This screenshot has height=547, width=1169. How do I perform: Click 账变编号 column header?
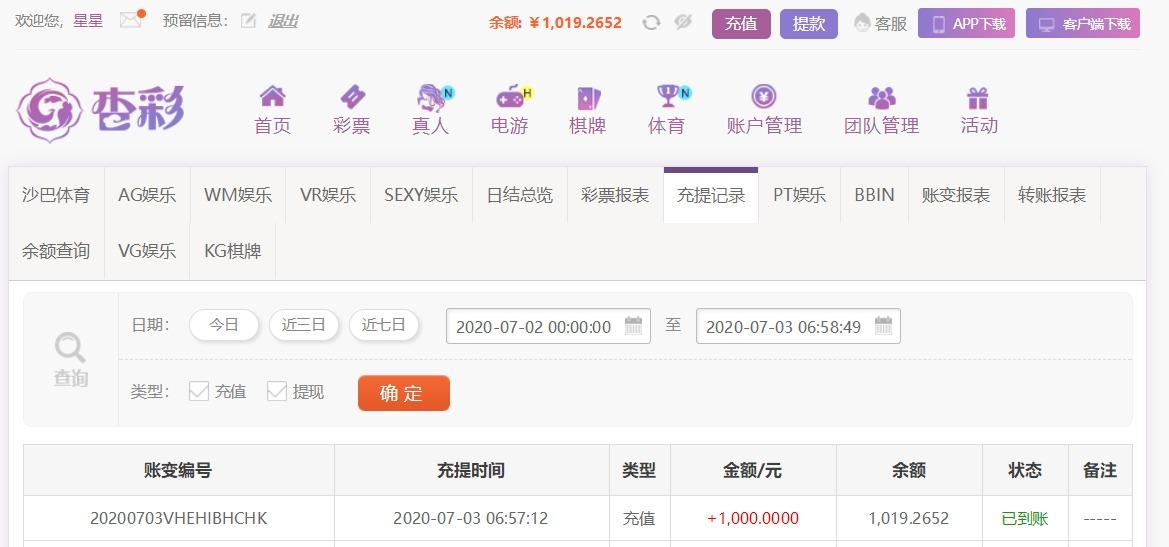coord(178,470)
